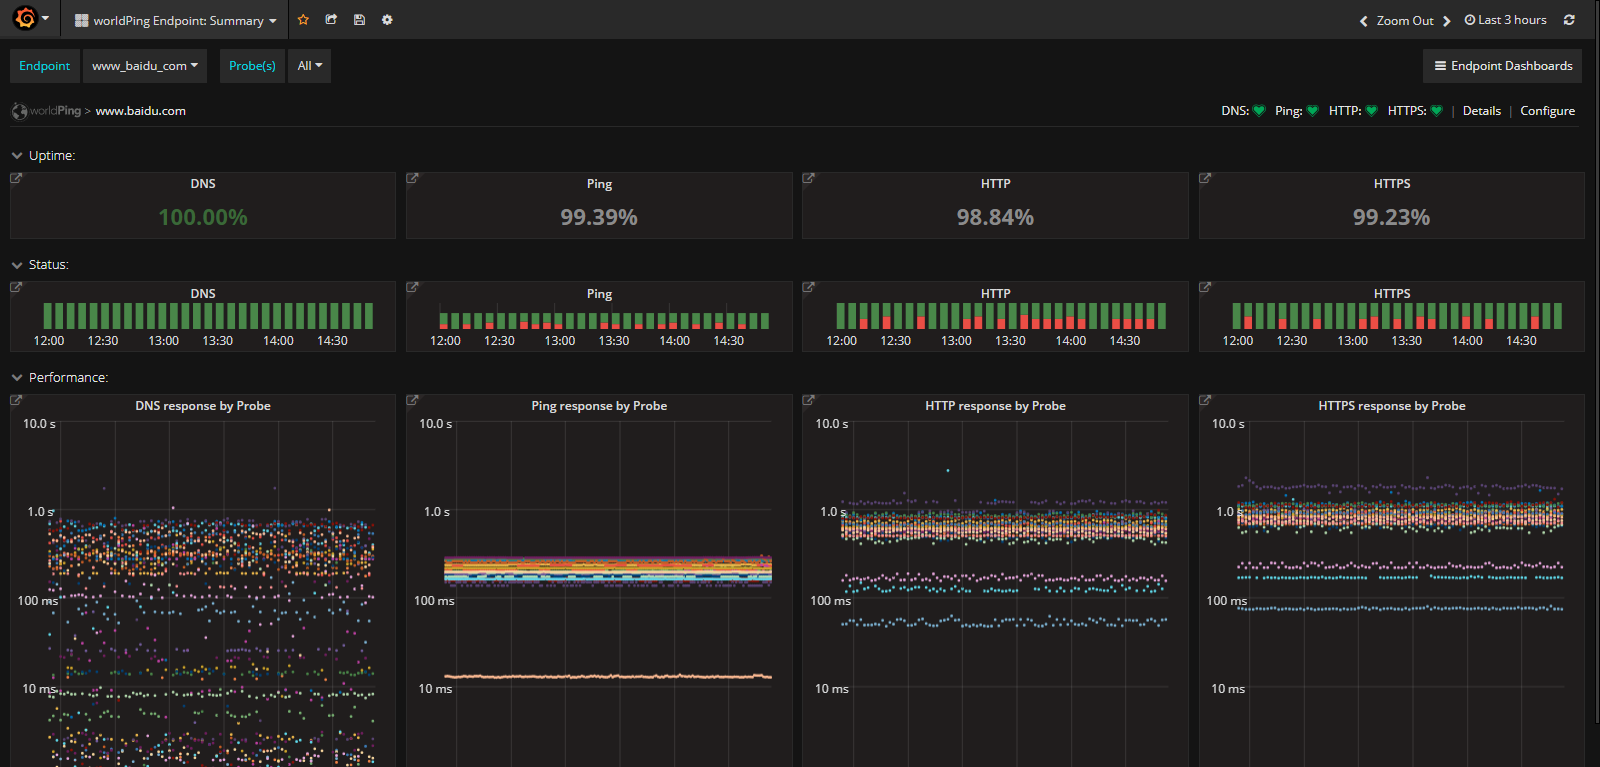Open link icon on HTTPS uptime panel
Screen dimensions: 1600x767
(1205, 178)
